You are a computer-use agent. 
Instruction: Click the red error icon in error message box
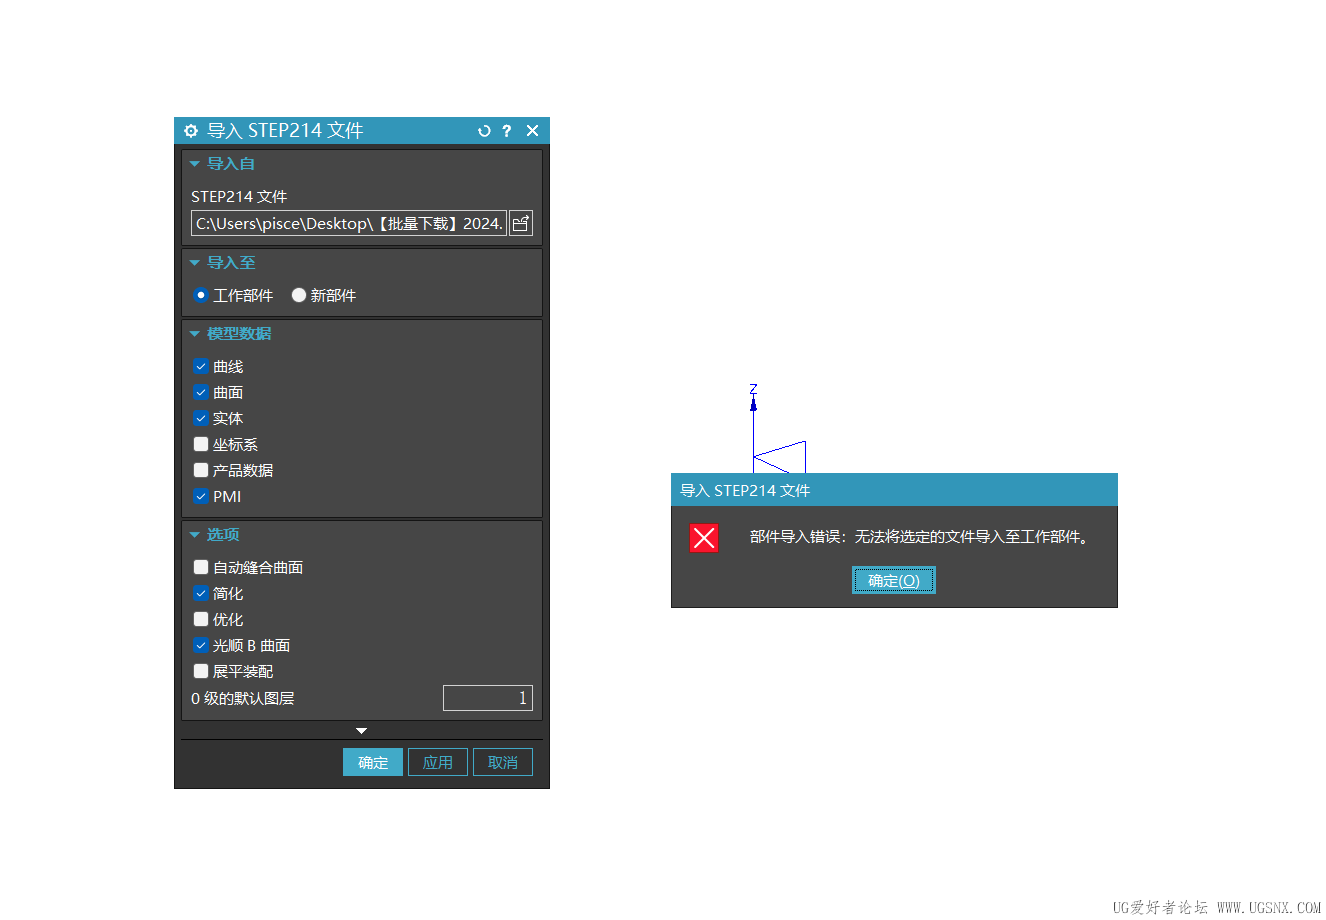point(704,538)
